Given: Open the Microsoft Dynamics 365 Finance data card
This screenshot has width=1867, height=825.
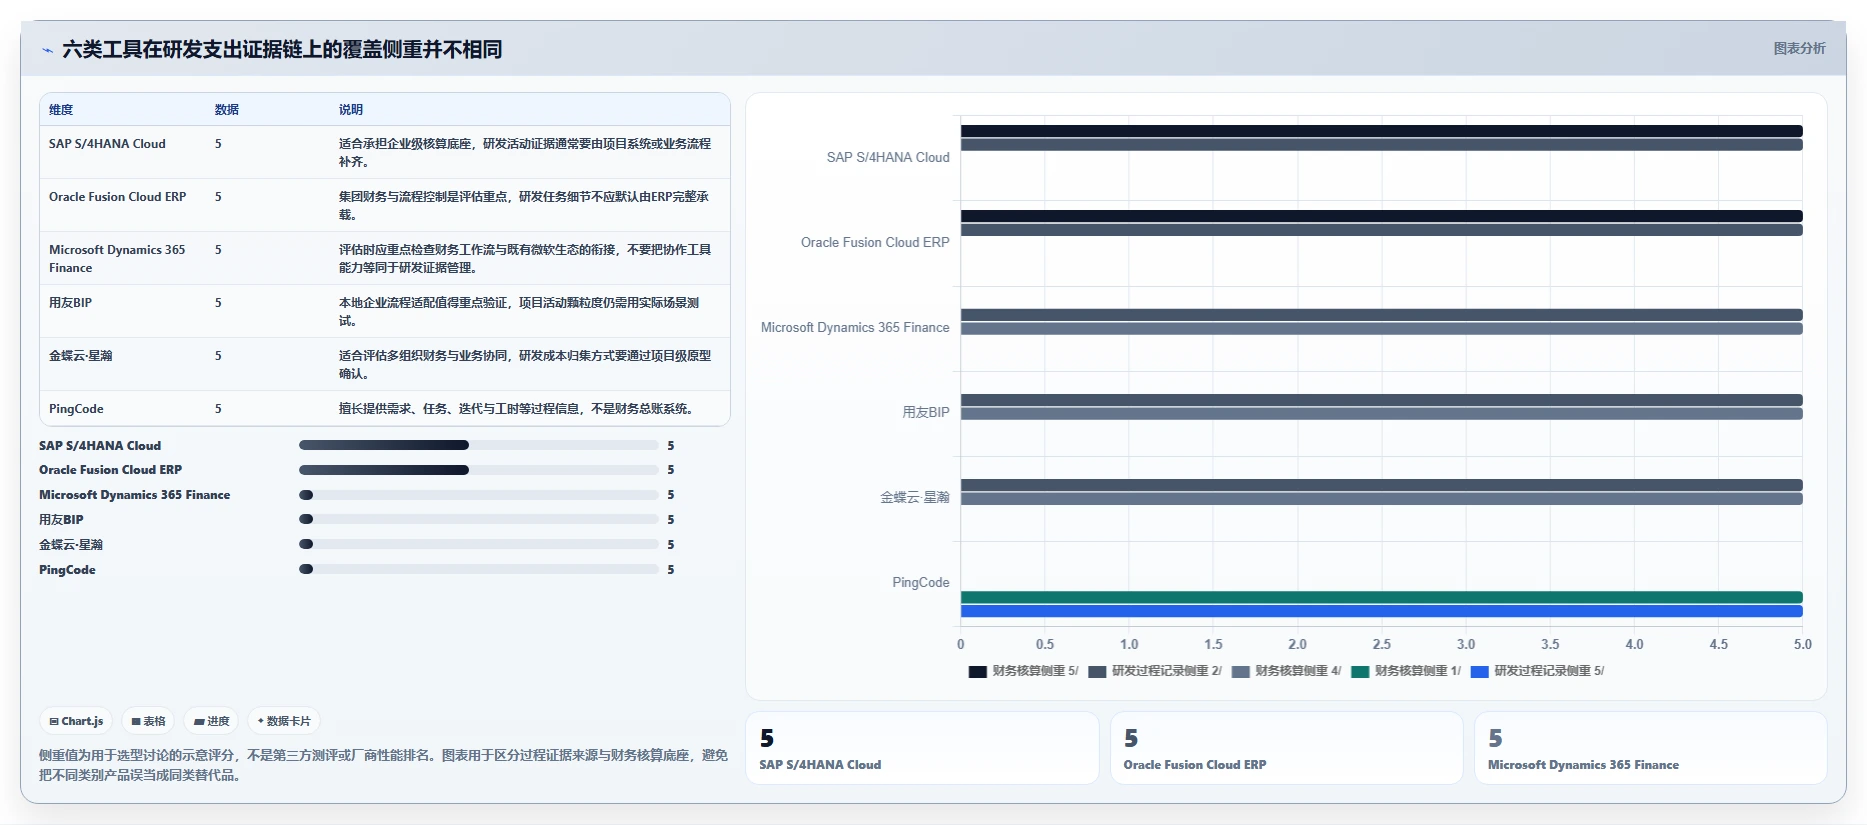Looking at the screenshot, I should (1650, 748).
